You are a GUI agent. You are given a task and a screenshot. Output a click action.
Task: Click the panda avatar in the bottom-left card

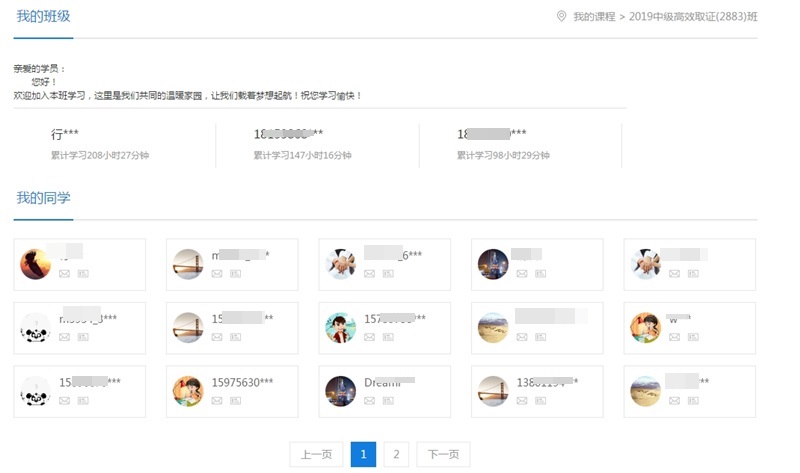[35, 391]
